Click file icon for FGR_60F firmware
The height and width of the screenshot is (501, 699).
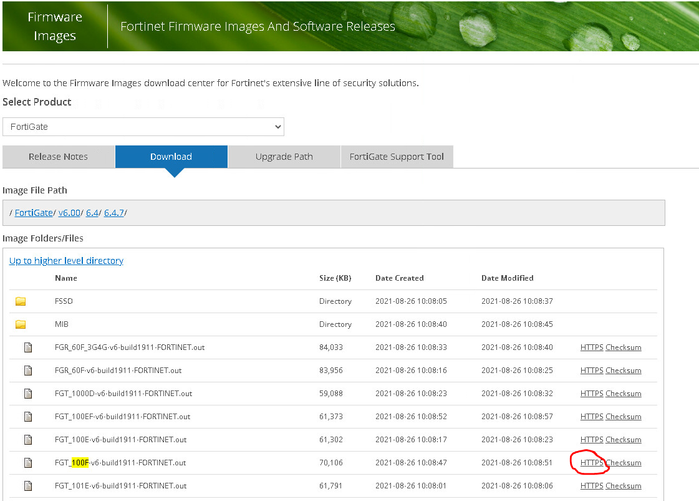[28, 370]
